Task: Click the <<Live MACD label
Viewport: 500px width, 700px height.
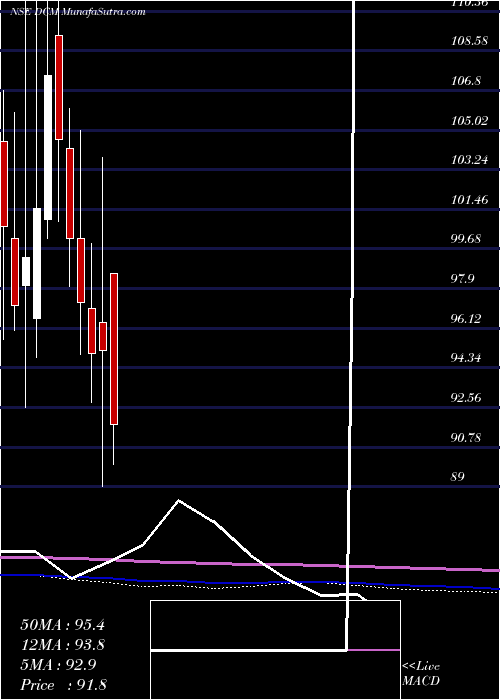Action: point(421,674)
